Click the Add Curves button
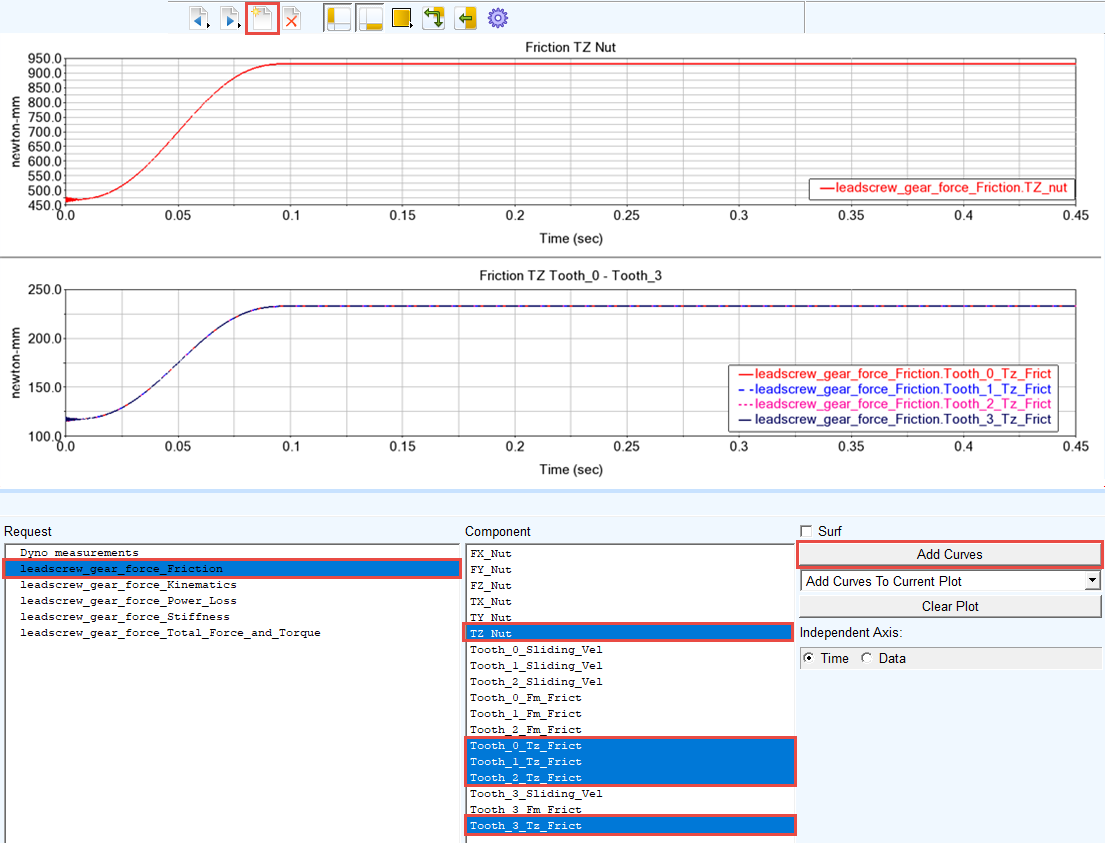This screenshot has width=1105, height=843. [949, 555]
